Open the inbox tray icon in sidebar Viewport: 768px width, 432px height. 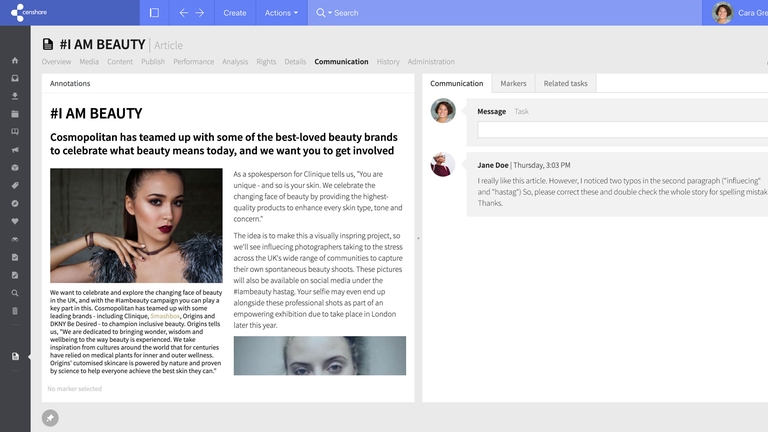[x=15, y=78]
